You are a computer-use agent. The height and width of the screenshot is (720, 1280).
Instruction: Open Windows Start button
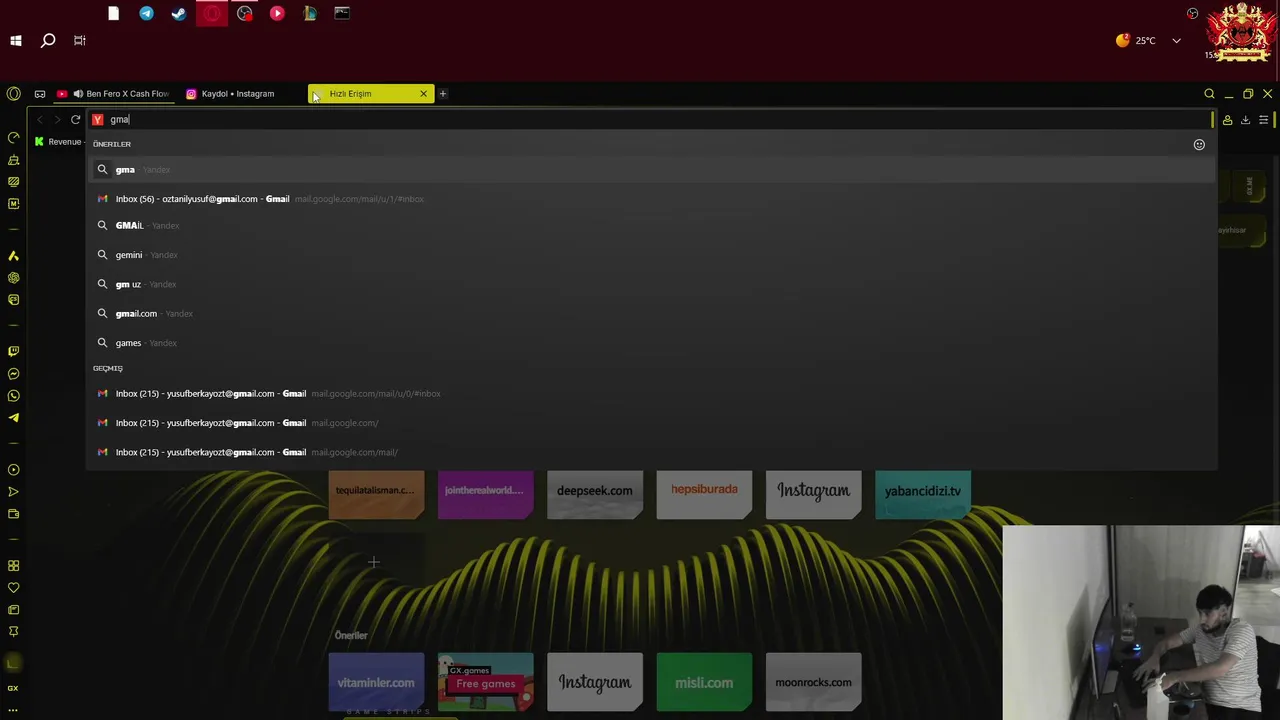click(16, 41)
